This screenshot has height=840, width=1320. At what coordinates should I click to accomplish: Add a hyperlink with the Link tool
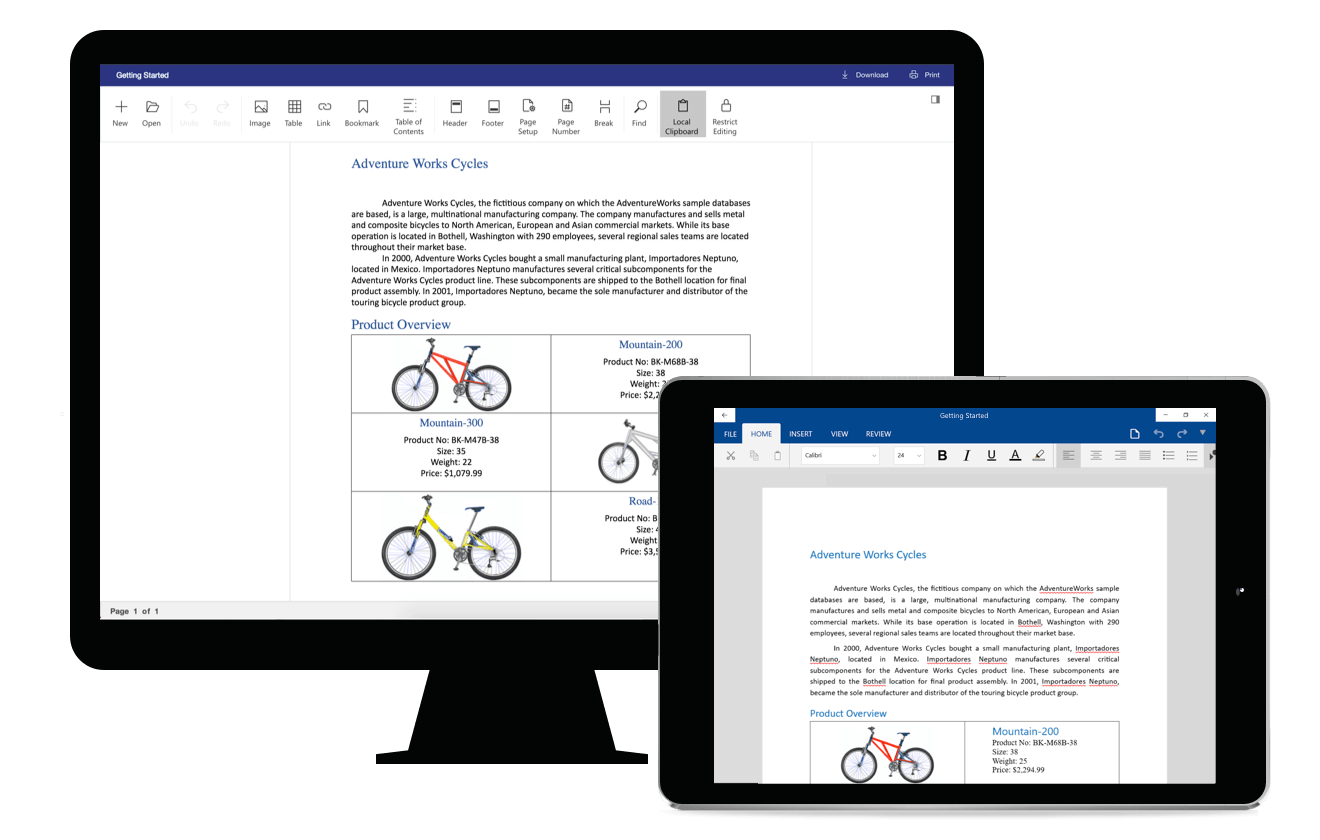[x=323, y=113]
